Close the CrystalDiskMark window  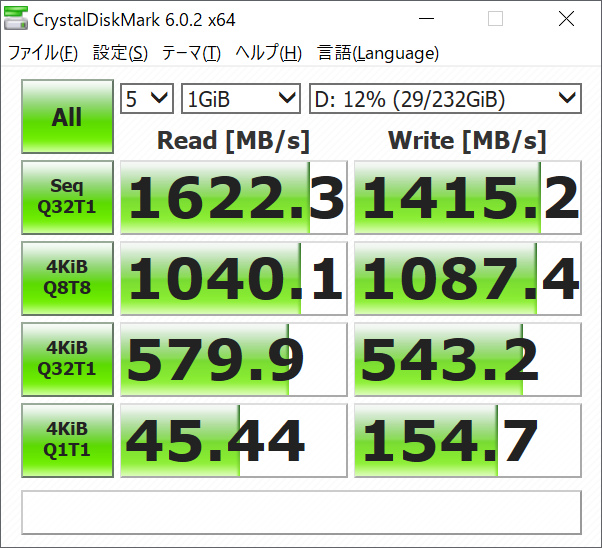[566, 18]
